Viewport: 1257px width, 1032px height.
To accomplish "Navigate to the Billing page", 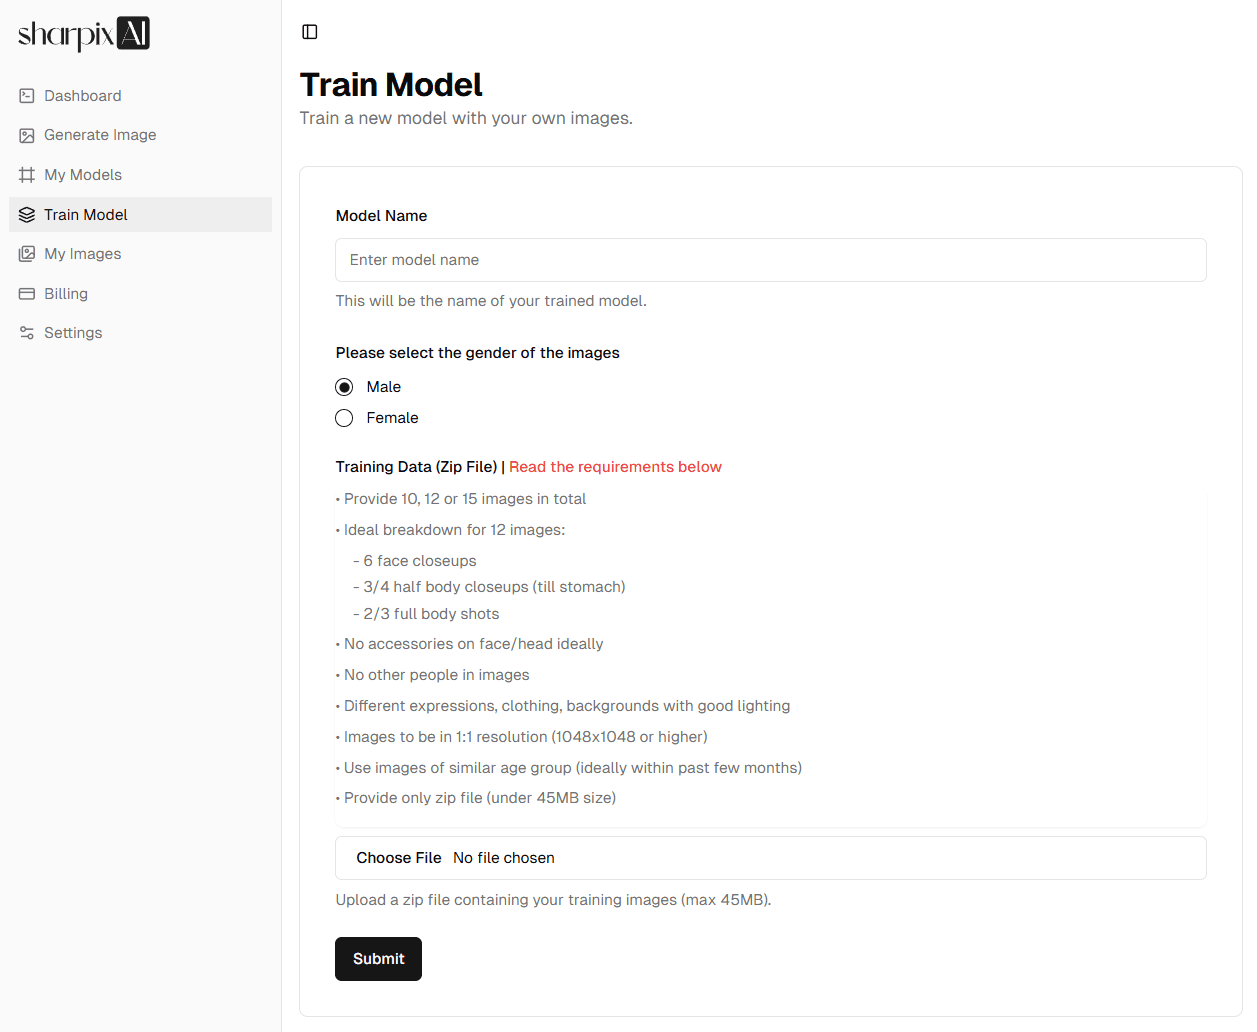I will pyautogui.click(x=66, y=294).
